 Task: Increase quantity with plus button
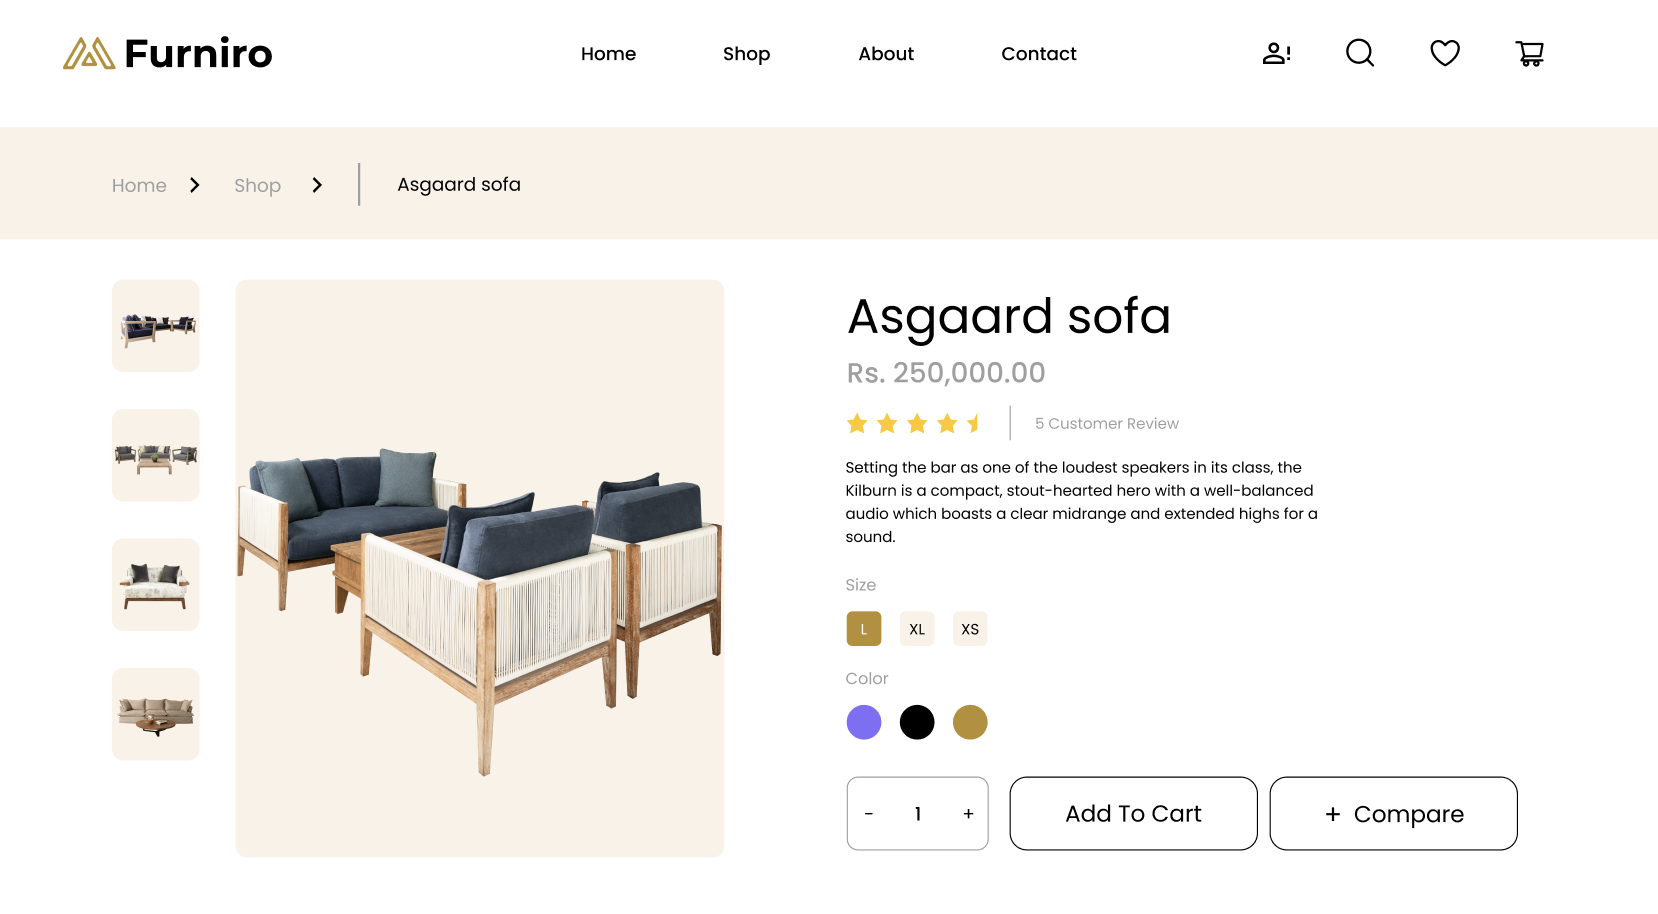pyautogui.click(x=968, y=814)
